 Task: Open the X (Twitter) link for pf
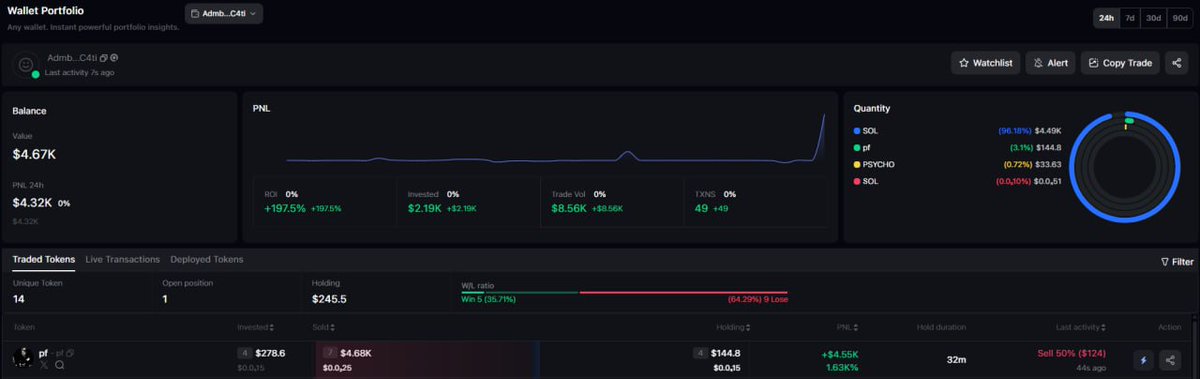point(44,365)
